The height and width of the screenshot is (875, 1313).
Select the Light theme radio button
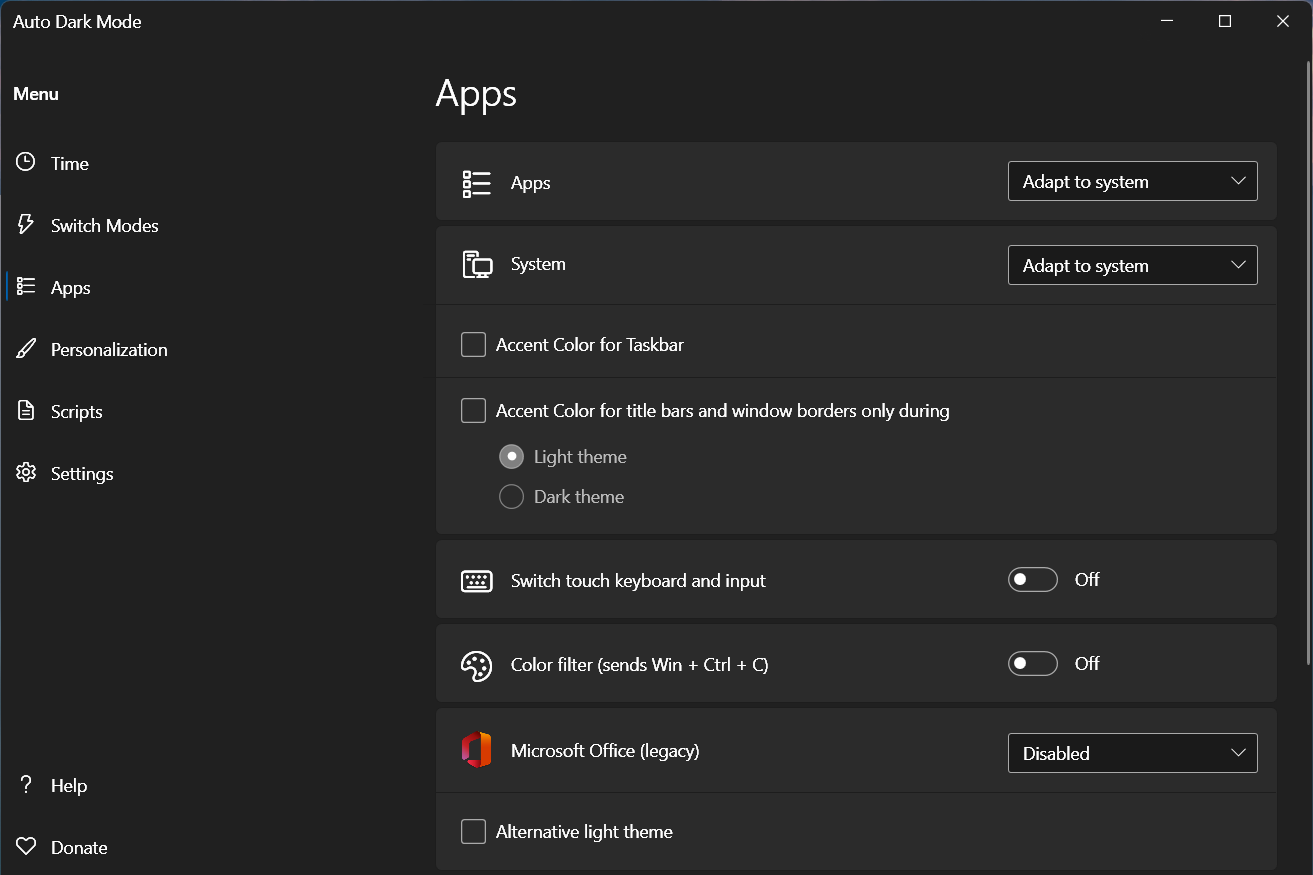511,456
